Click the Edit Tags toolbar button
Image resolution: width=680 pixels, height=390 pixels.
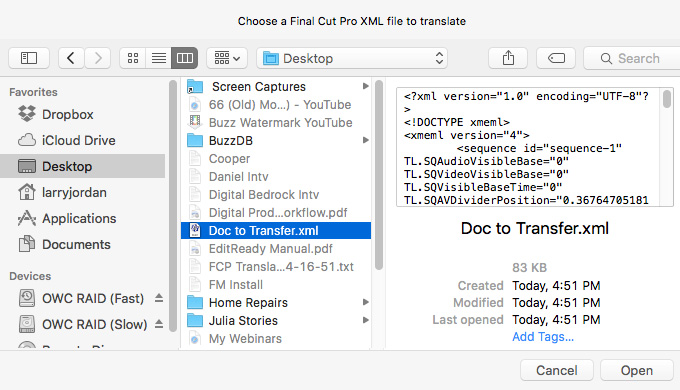click(556, 58)
